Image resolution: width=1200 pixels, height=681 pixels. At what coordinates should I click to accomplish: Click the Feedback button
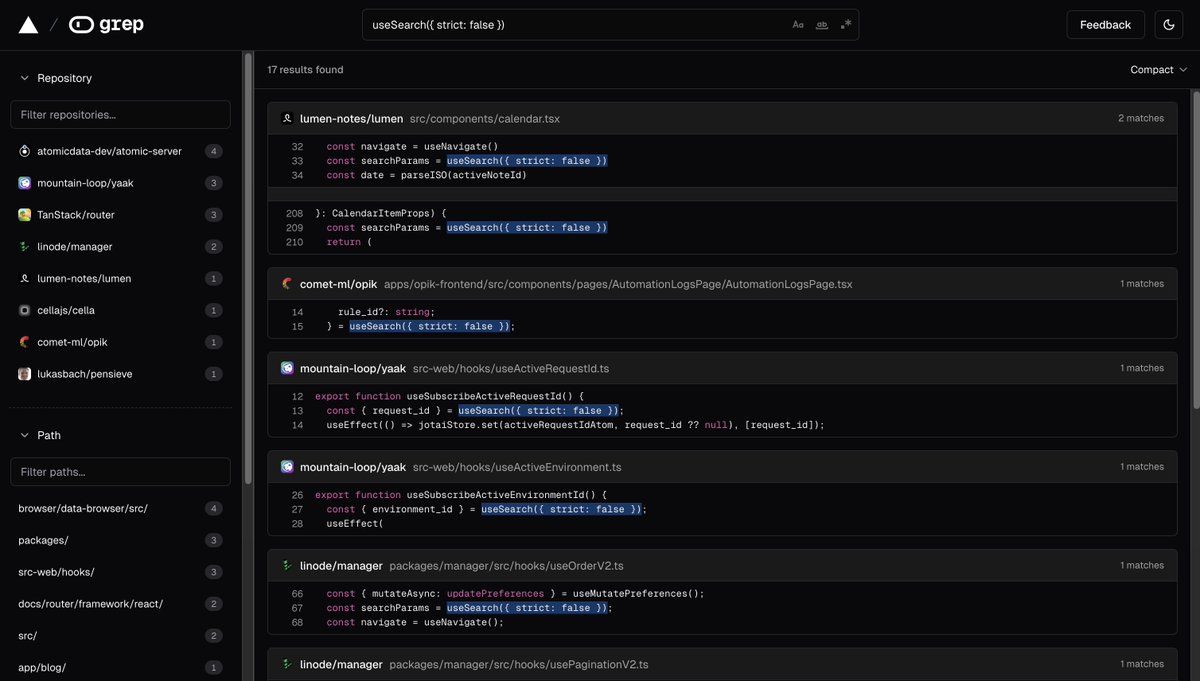click(1105, 23)
